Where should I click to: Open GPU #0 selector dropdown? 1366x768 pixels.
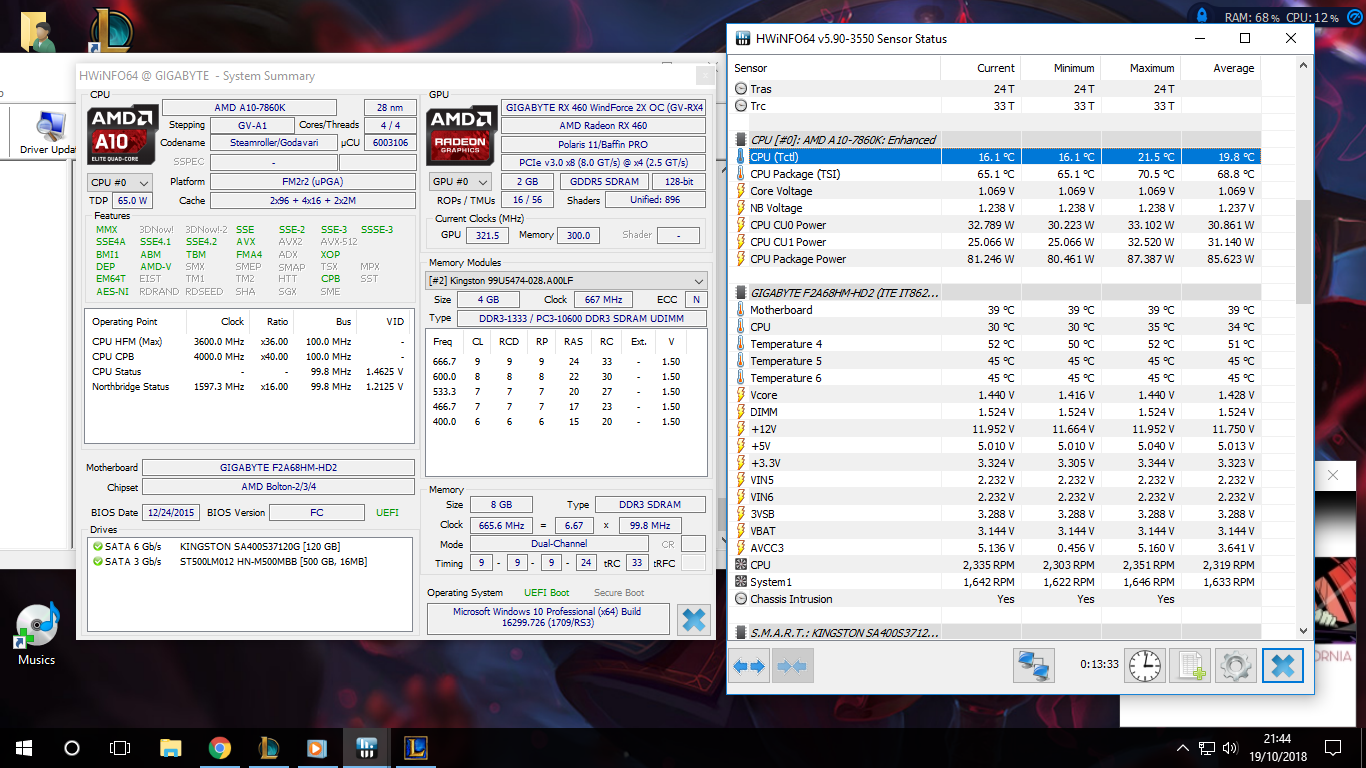pyautogui.click(x=460, y=182)
